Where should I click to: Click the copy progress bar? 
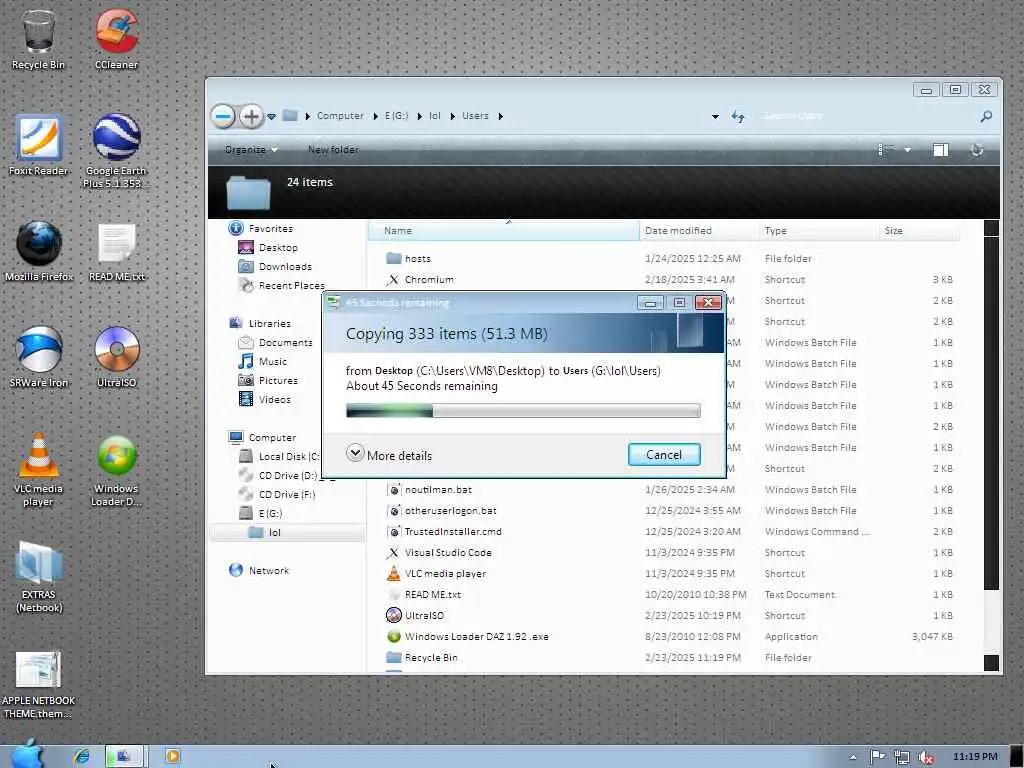point(523,411)
